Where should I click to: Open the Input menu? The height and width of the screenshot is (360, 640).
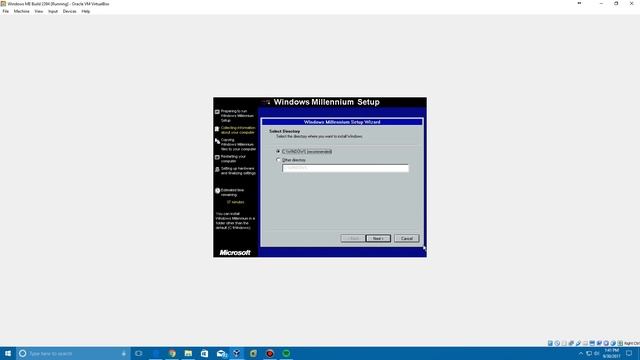53,11
